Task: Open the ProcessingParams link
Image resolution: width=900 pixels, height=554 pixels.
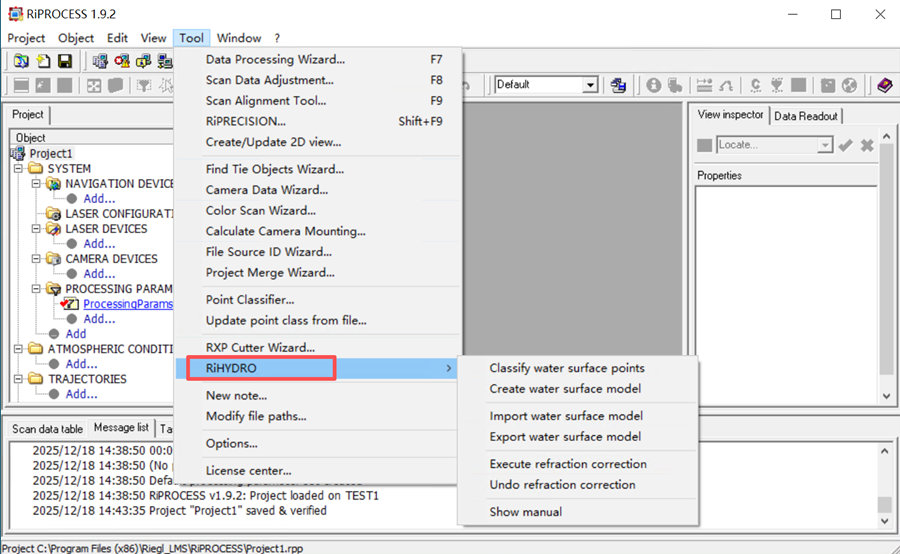Action: click(x=128, y=304)
